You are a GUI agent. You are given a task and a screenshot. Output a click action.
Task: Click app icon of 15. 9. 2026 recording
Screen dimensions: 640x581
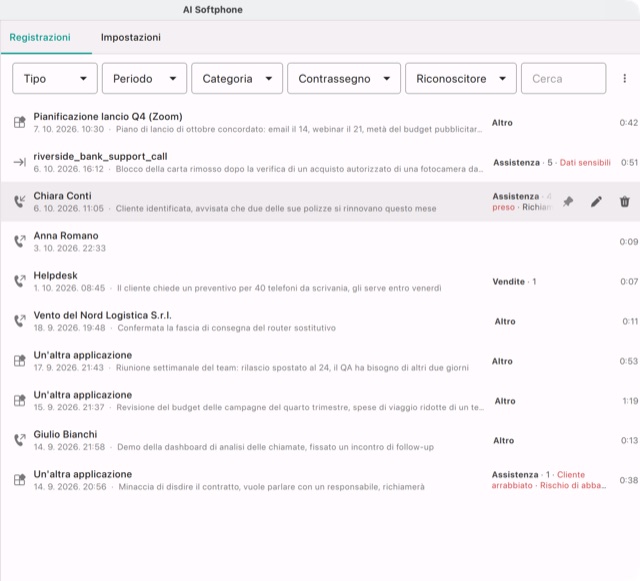(20, 401)
